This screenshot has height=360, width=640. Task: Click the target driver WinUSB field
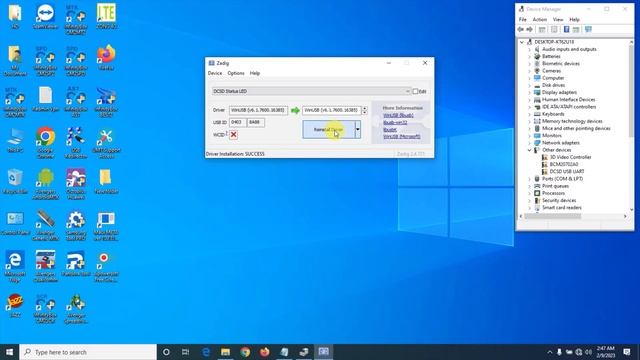pyautogui.click(x=331, y=110)
